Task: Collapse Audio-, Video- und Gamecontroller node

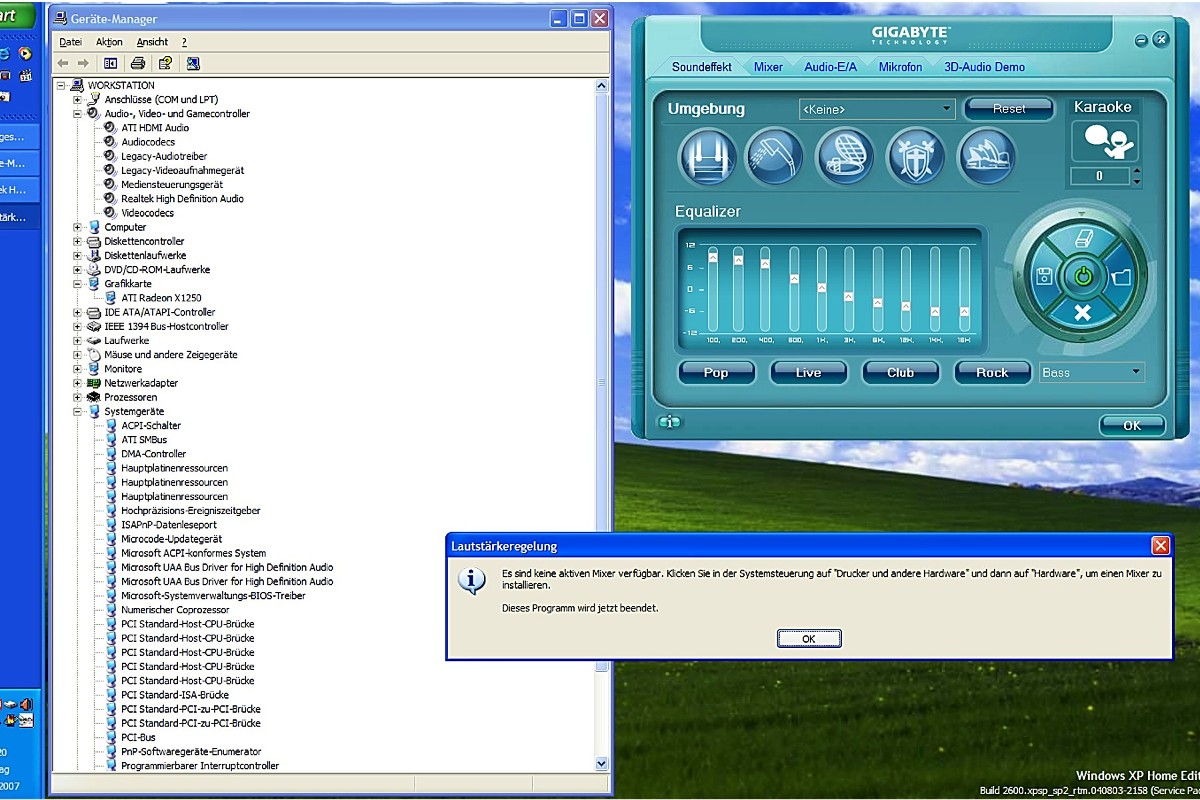Action: click(77, 114)
